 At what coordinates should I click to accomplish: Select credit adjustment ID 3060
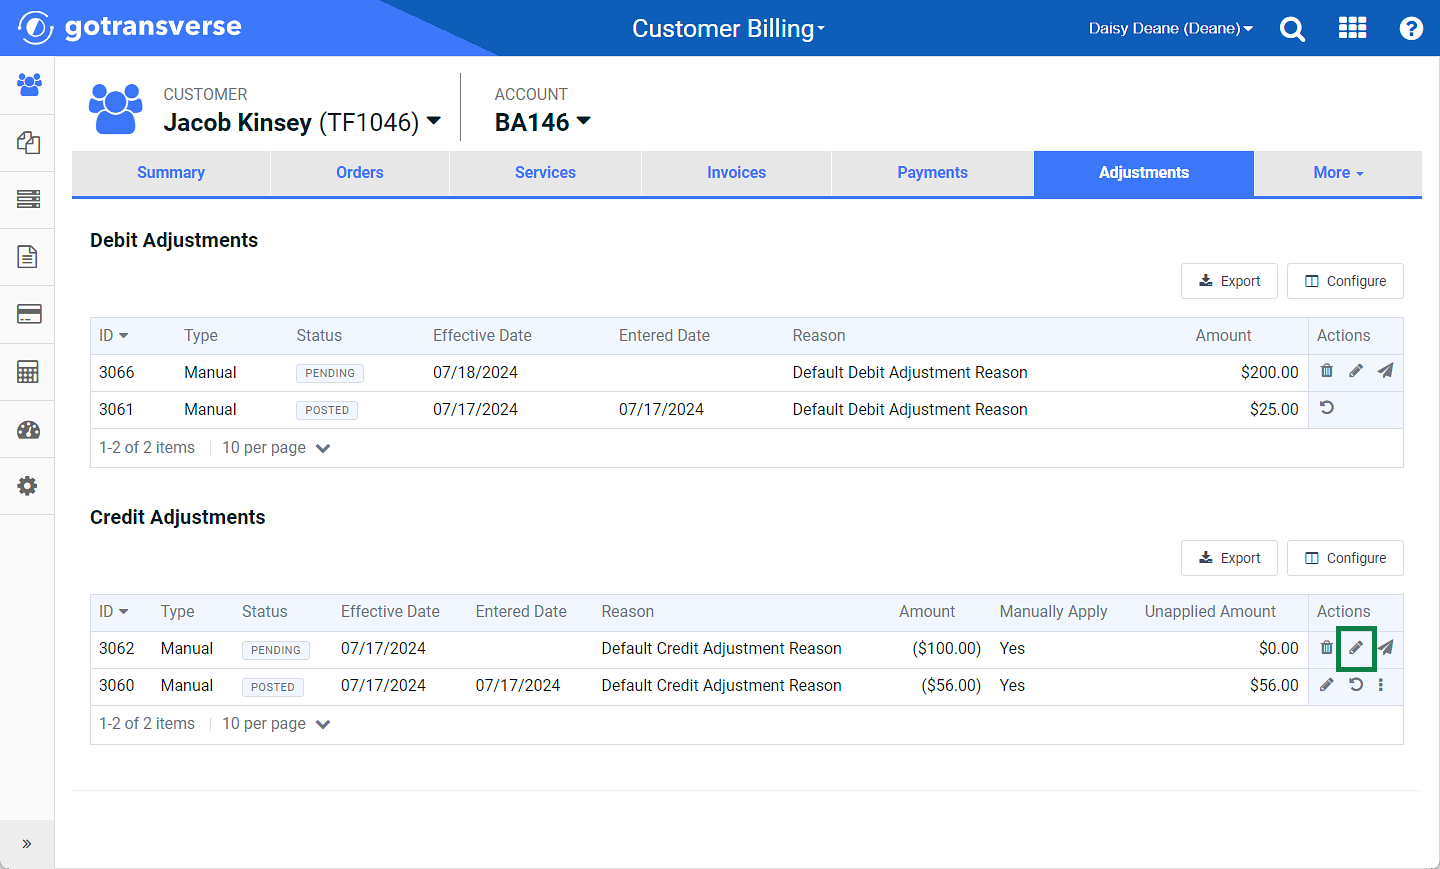coord(116,685)
